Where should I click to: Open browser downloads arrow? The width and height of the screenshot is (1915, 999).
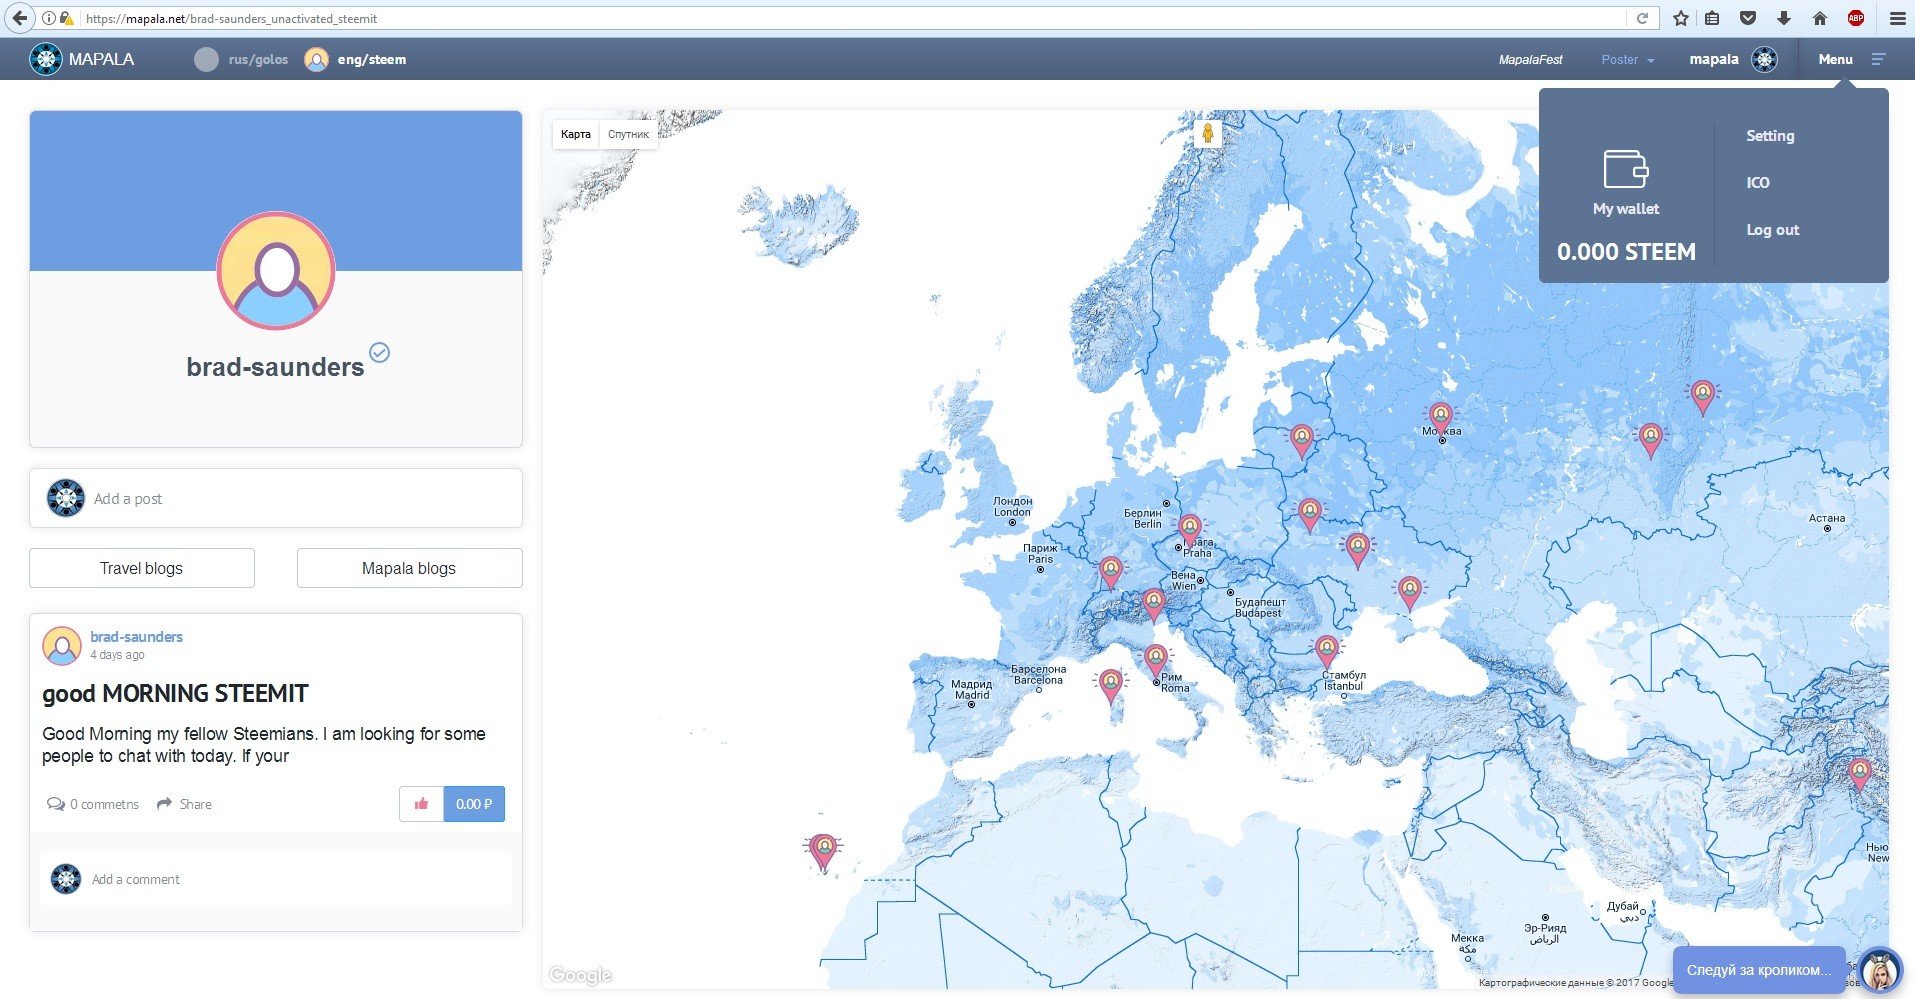pos(1783,18)
